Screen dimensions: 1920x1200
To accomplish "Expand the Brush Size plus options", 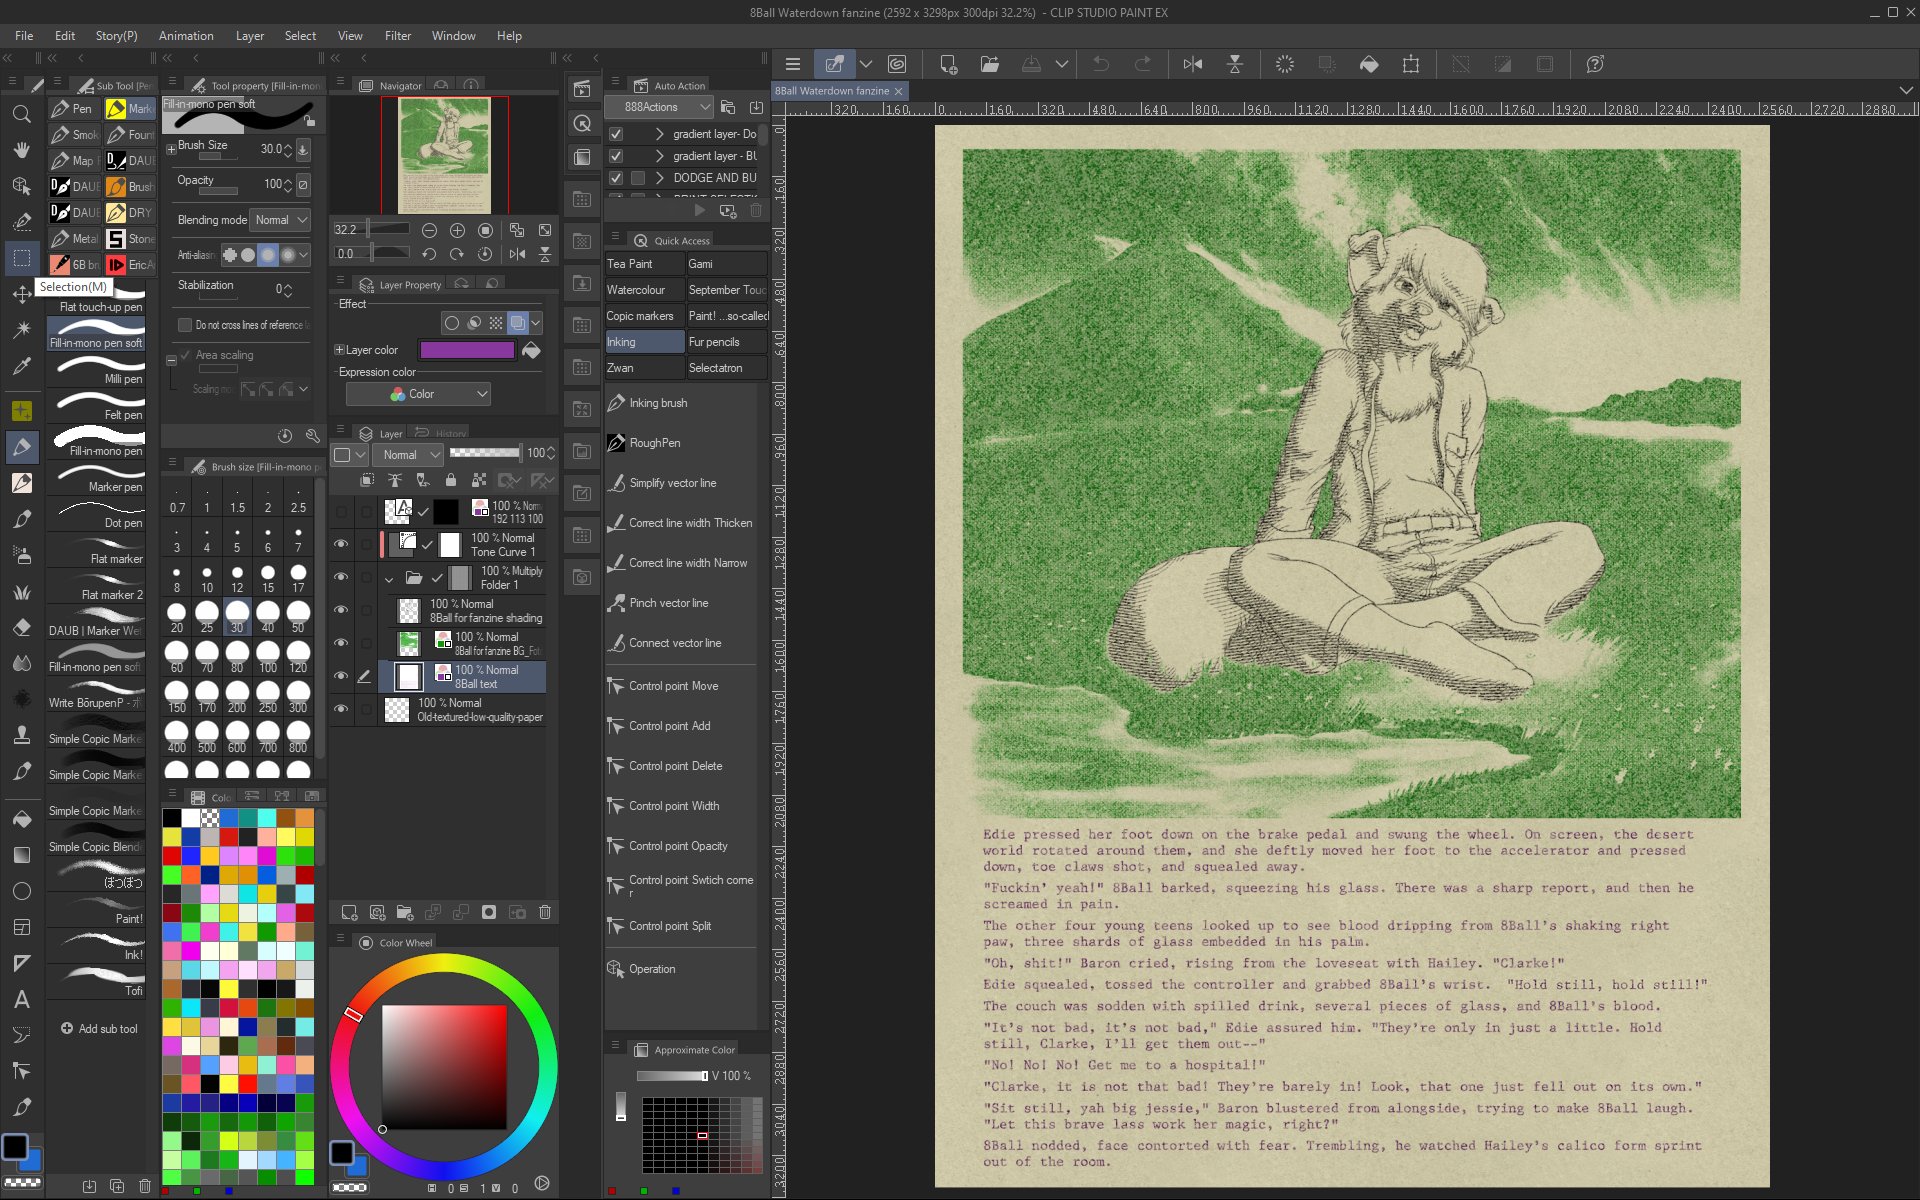I will 171,148.
